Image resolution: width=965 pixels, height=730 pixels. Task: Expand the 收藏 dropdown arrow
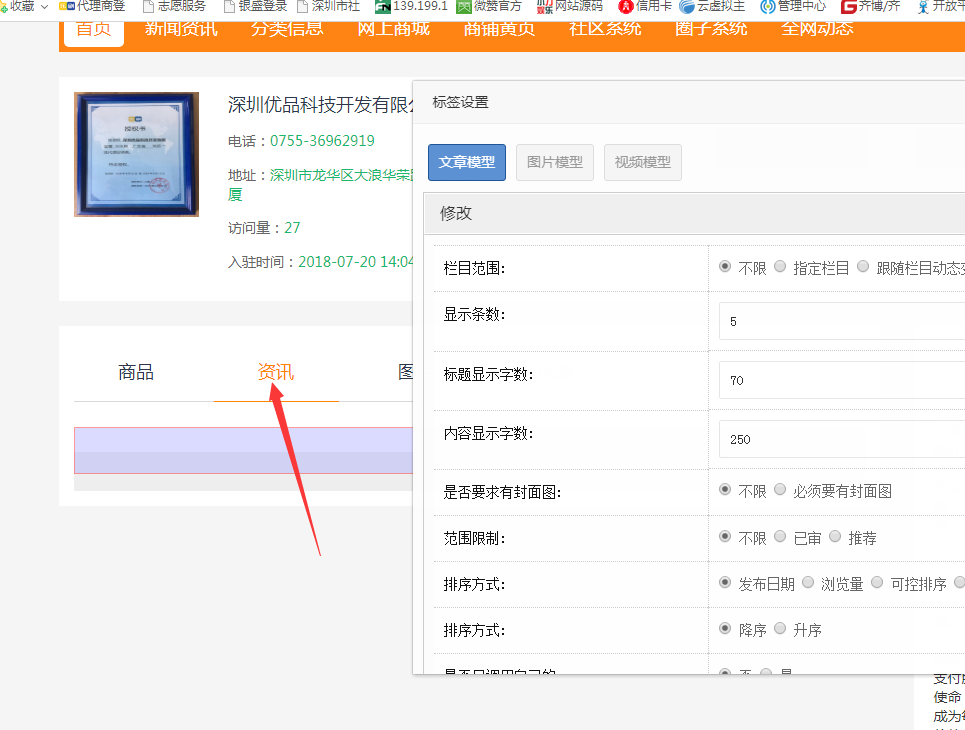click(44, 6)
